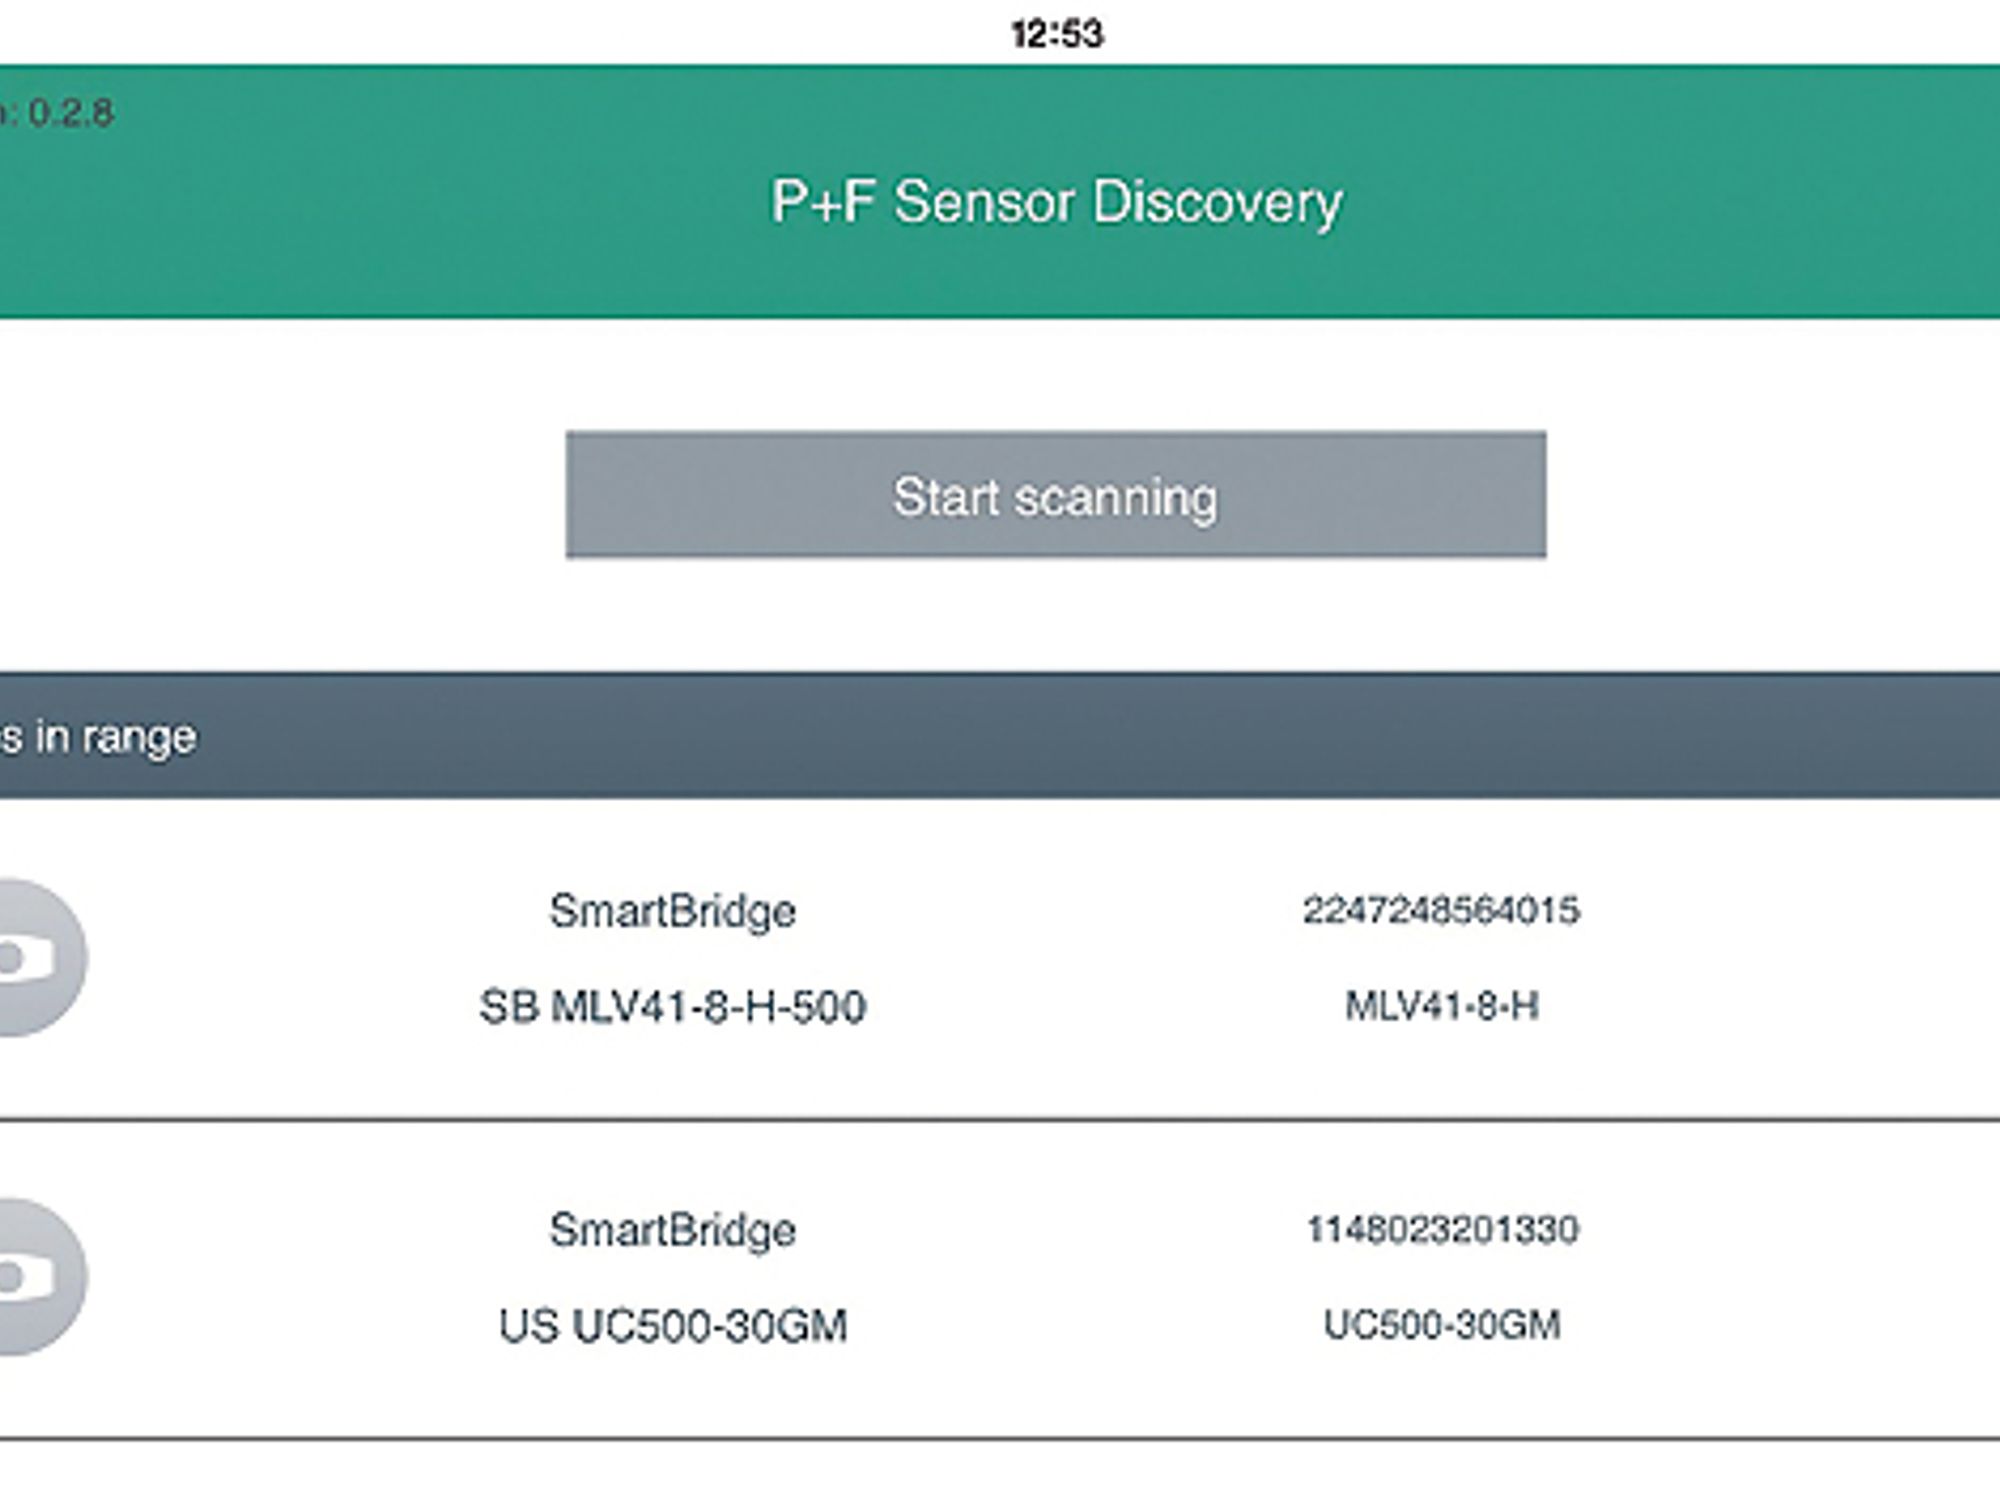Click UC500-30GM model text under serial 1148023201330
The image size is (2000, 1500).
(x=1442, y=1325)
